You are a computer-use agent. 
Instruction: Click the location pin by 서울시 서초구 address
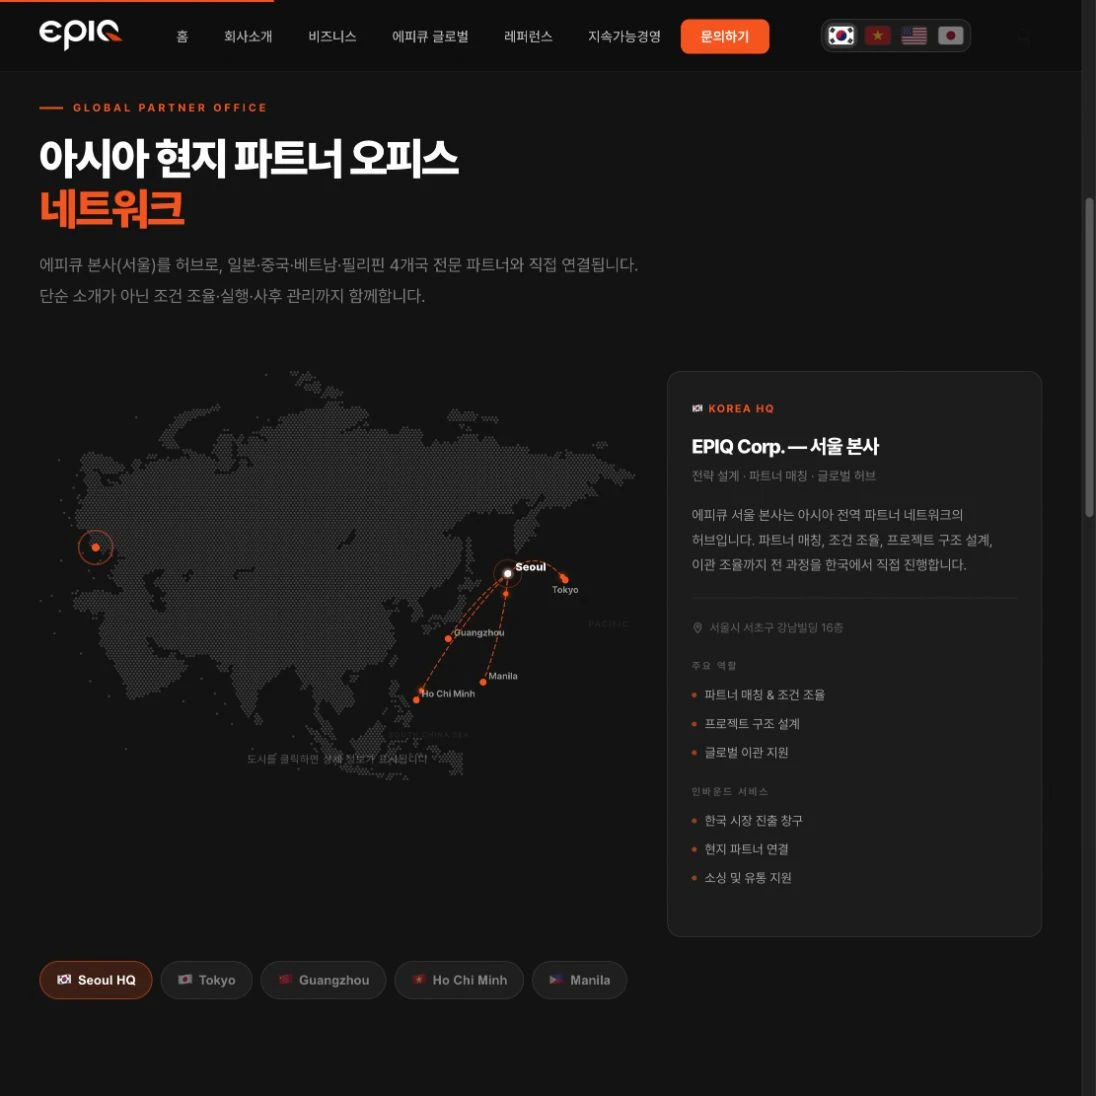click(x=697, y=628)
